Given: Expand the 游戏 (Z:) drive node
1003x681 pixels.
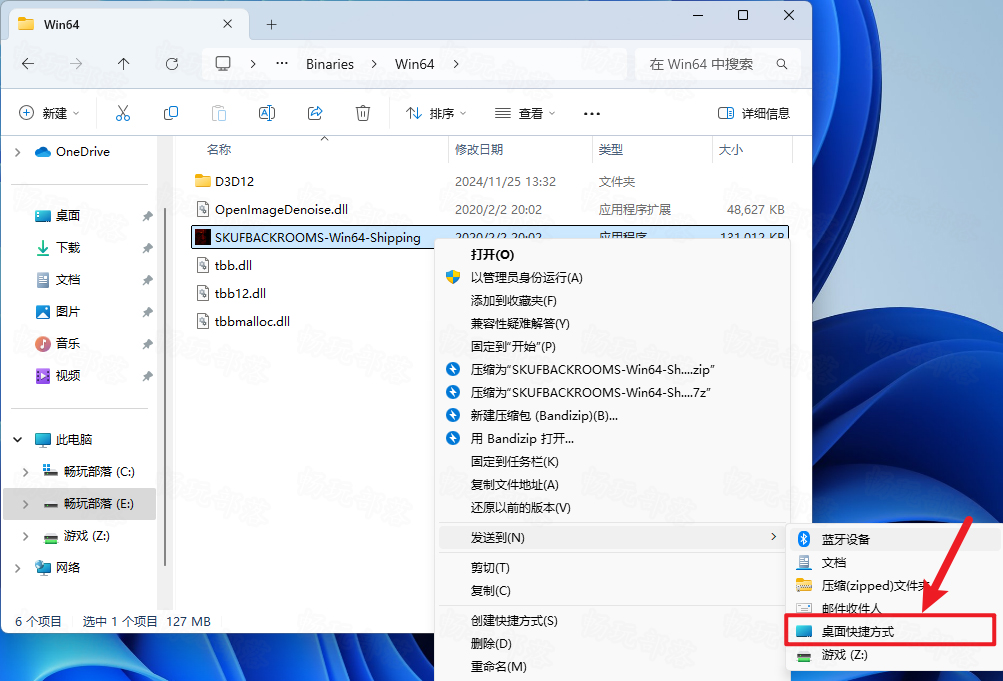Looking at the screenshot, I should coord(26,536).
